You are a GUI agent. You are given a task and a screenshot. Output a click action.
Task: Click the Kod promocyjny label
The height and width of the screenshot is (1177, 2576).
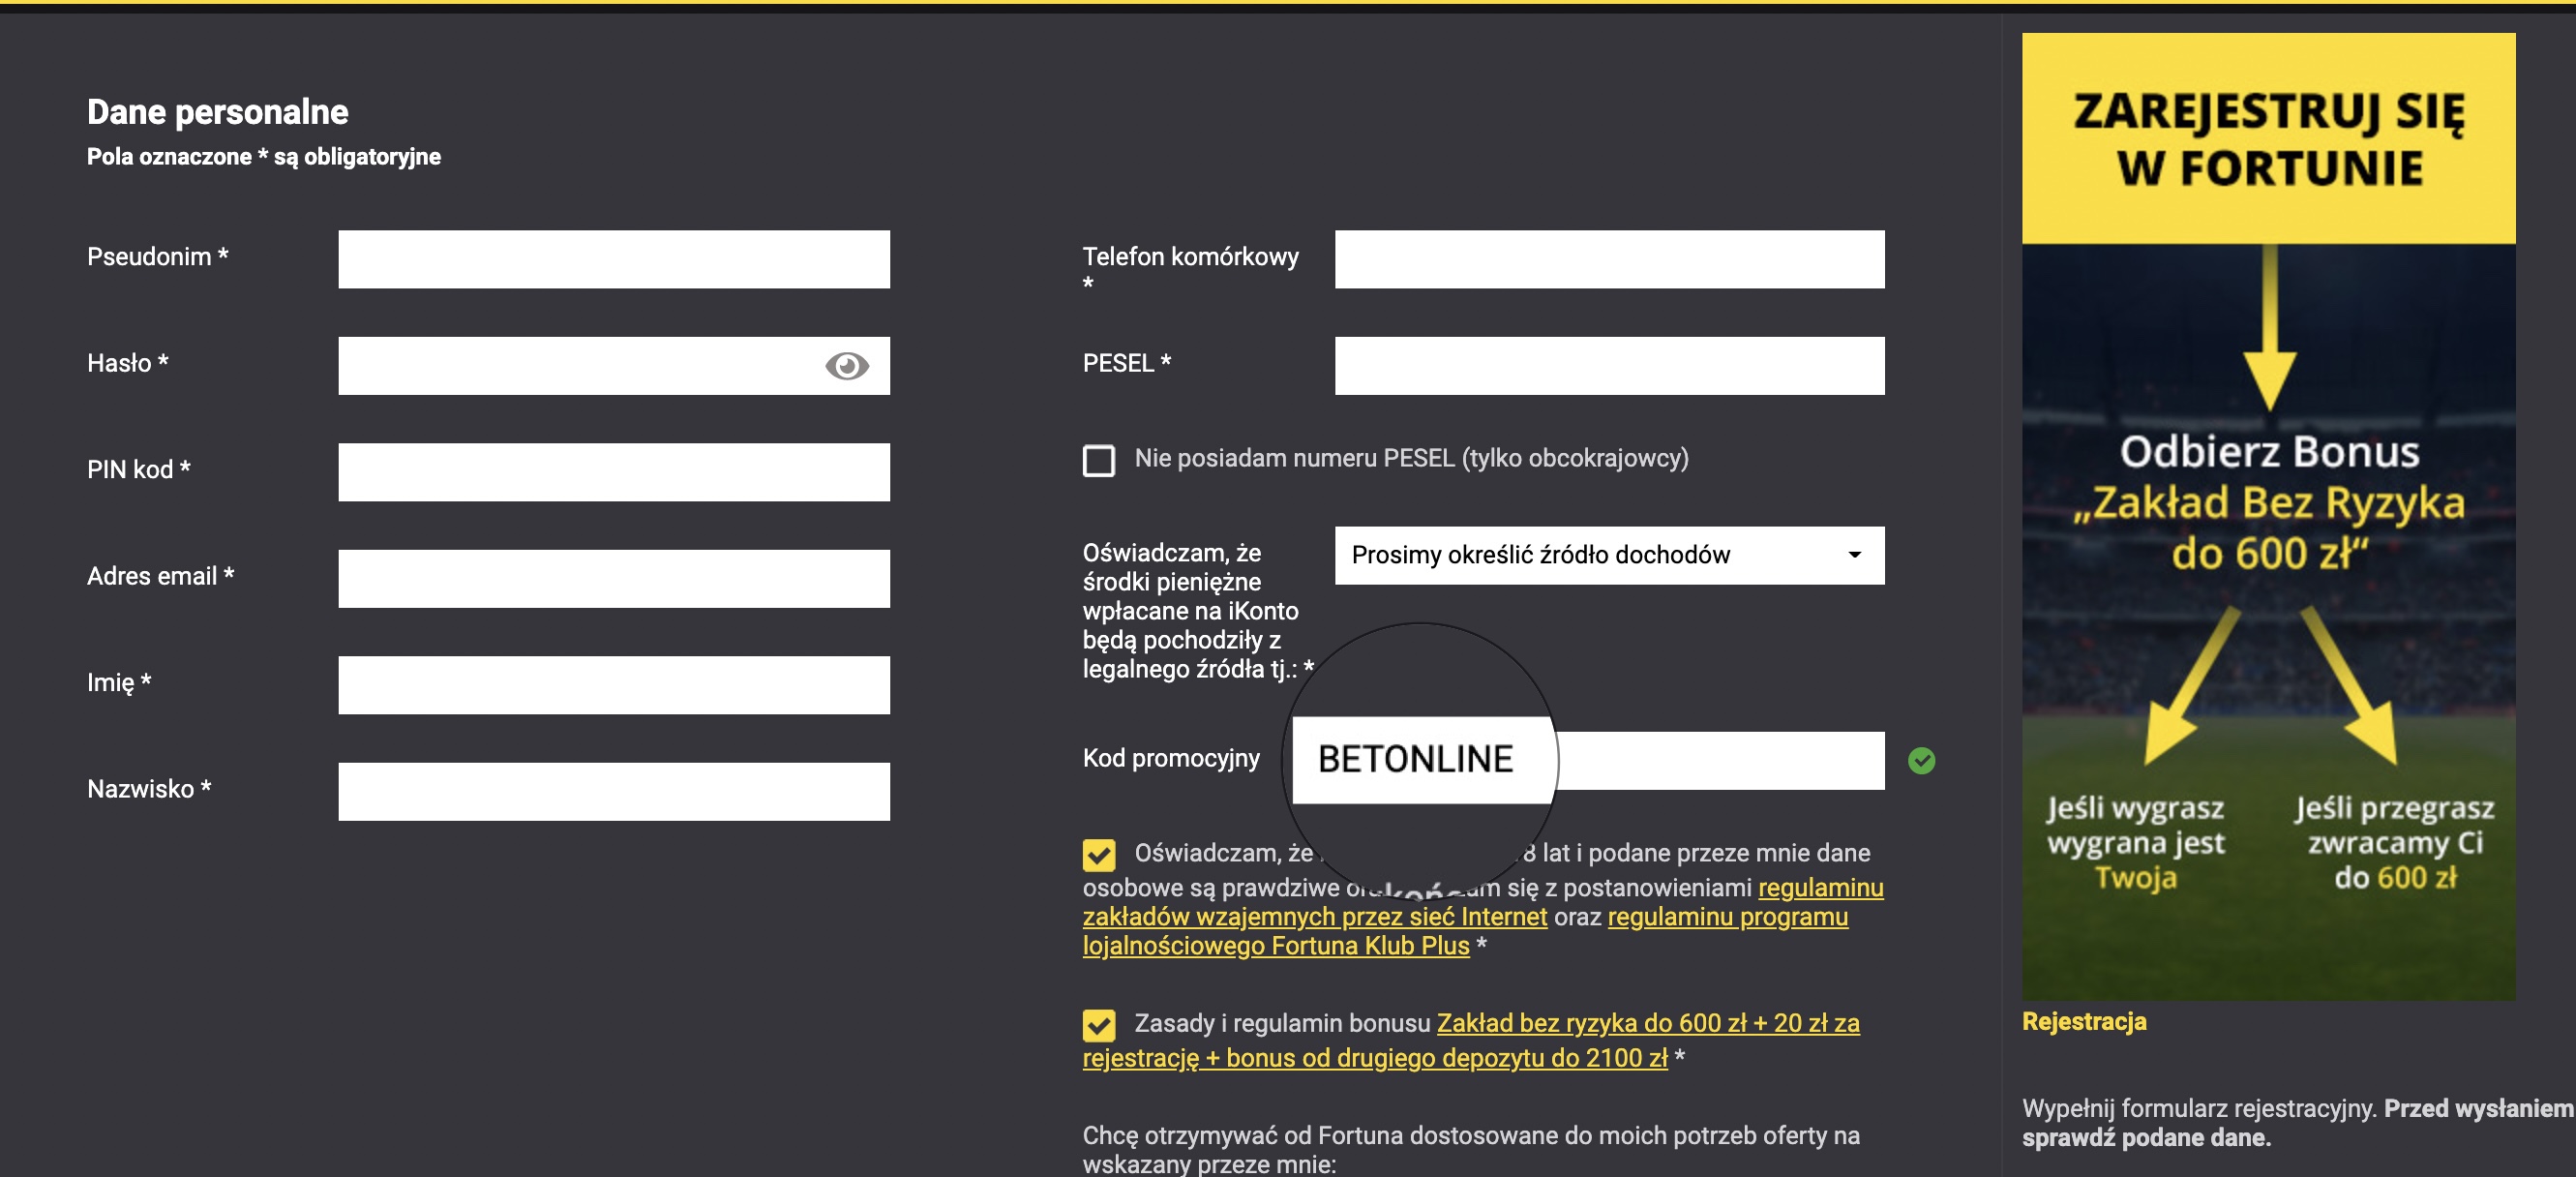1171,758
